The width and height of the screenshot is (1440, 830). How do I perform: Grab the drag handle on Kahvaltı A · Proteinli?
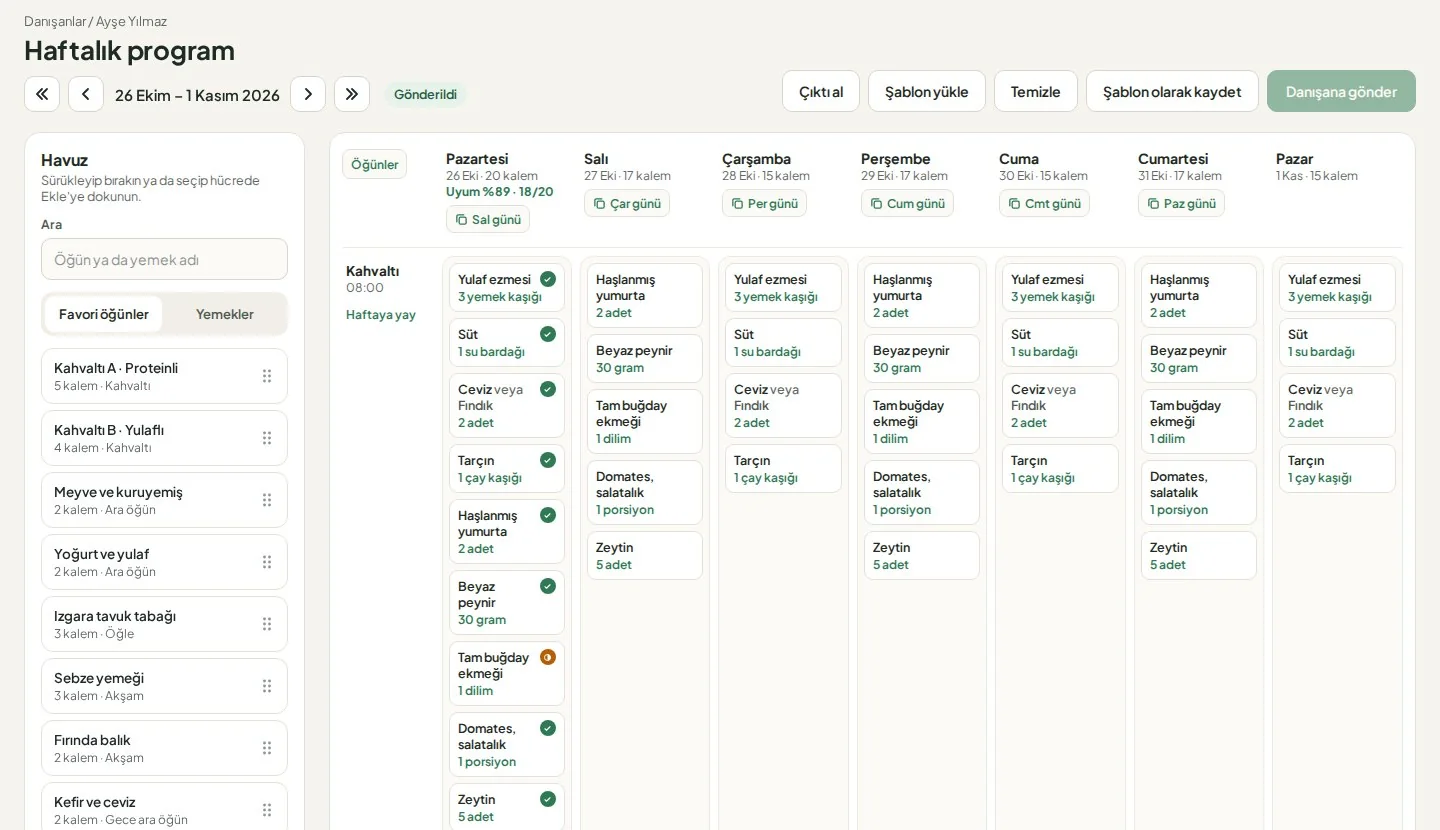267,376
